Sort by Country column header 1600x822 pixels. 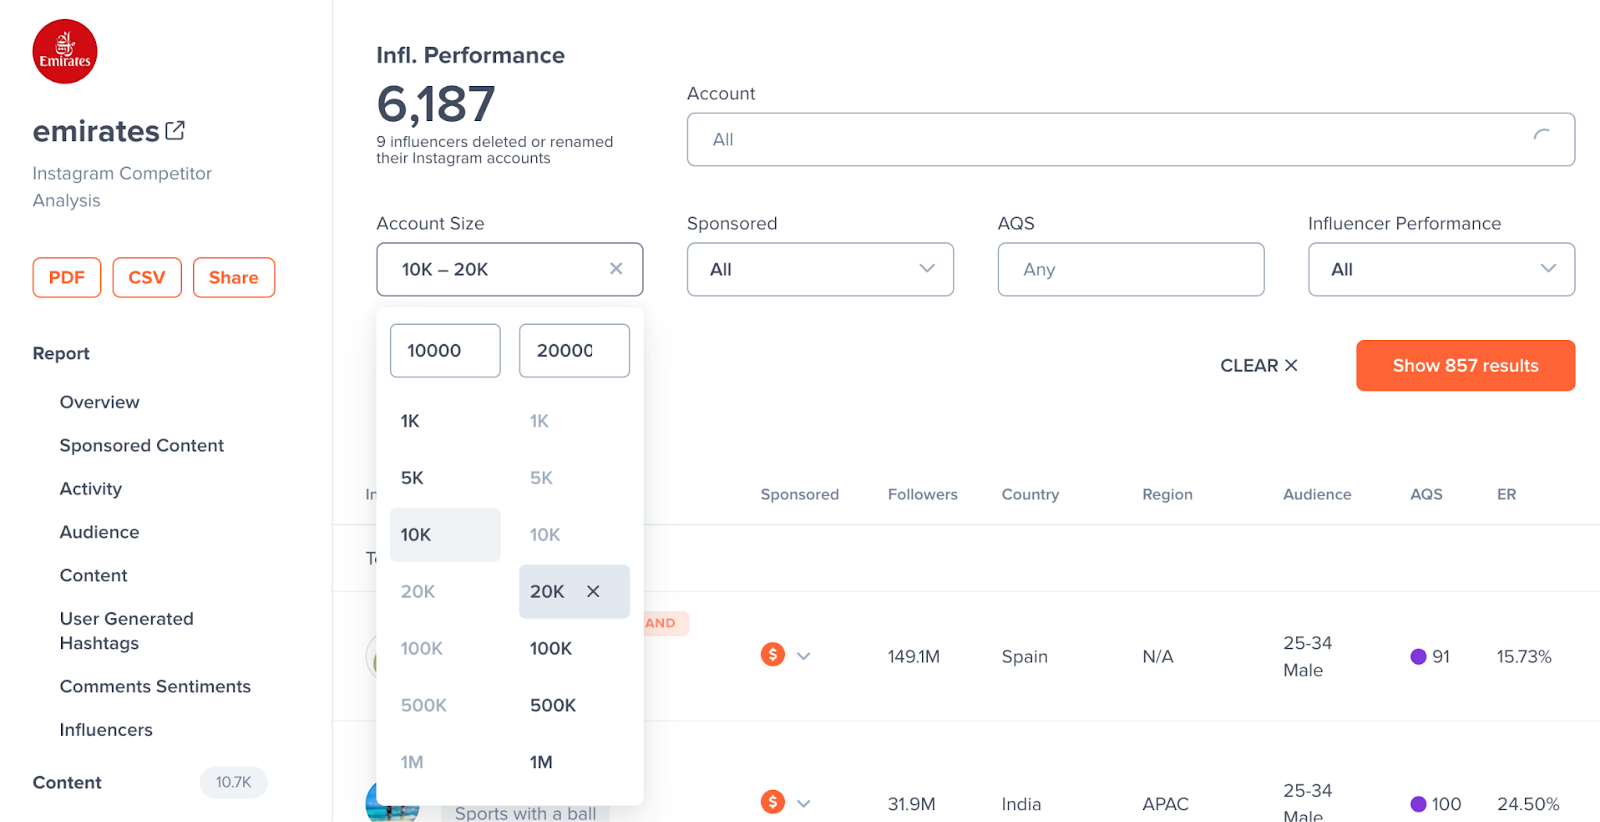tap(1030, 494)
